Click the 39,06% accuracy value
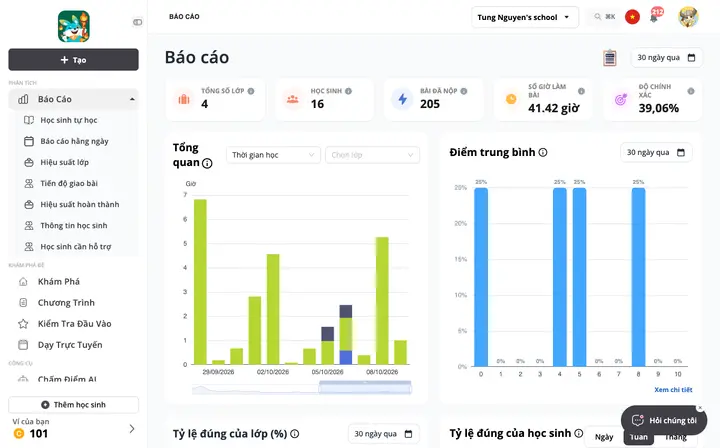This screenshot has width=720, height=448. click(x=658, y=108)
